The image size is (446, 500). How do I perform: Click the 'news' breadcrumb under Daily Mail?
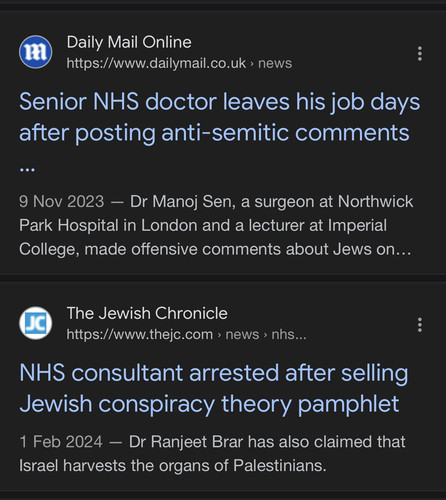click(x=275, y=63)
